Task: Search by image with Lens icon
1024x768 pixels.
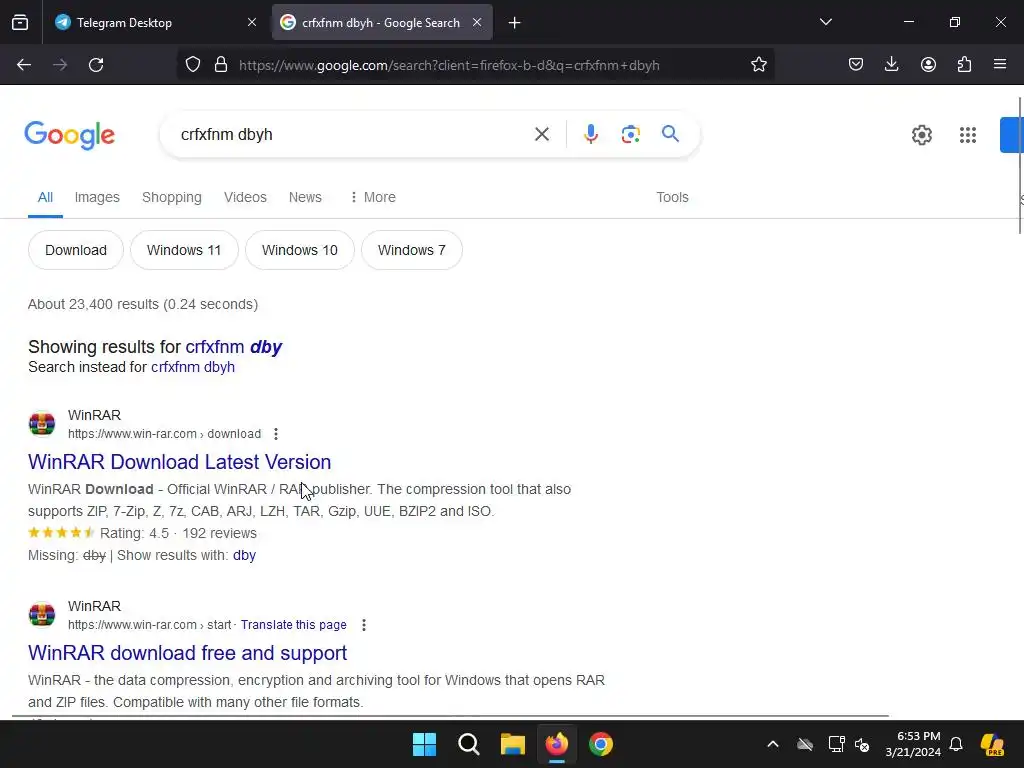Action: (630, 135)
